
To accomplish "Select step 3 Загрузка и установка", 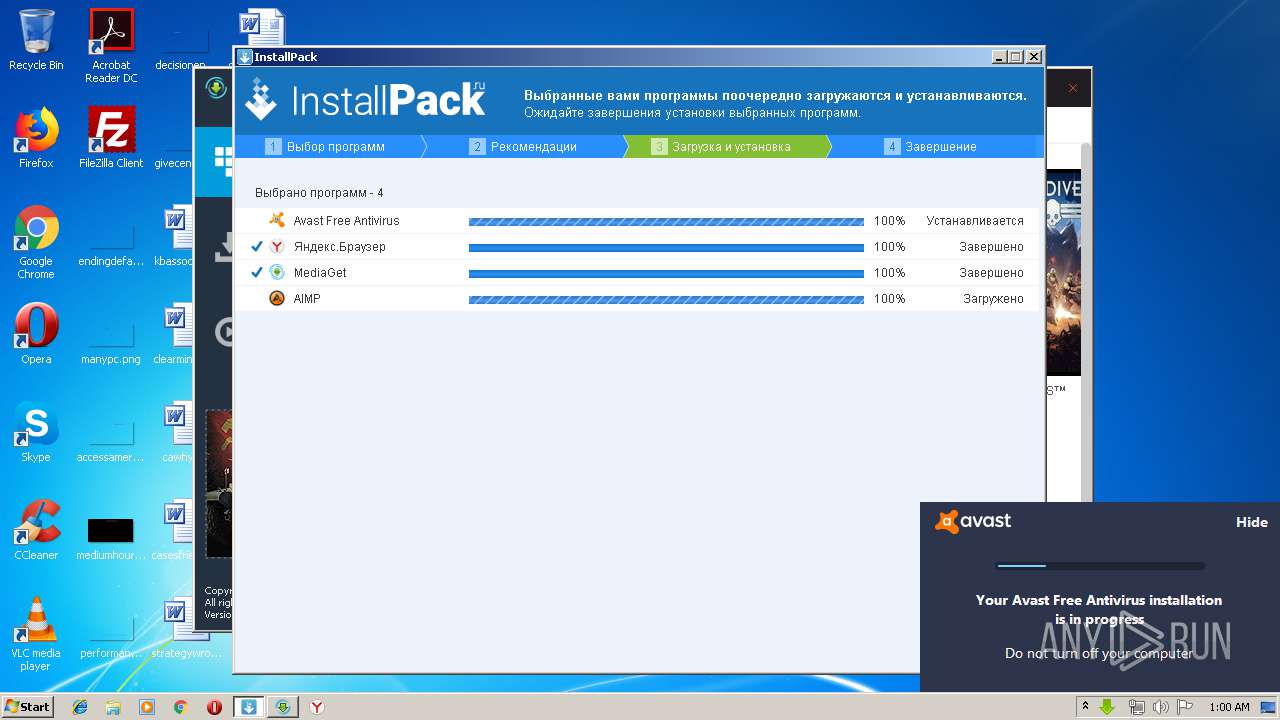I will [721, 147].
